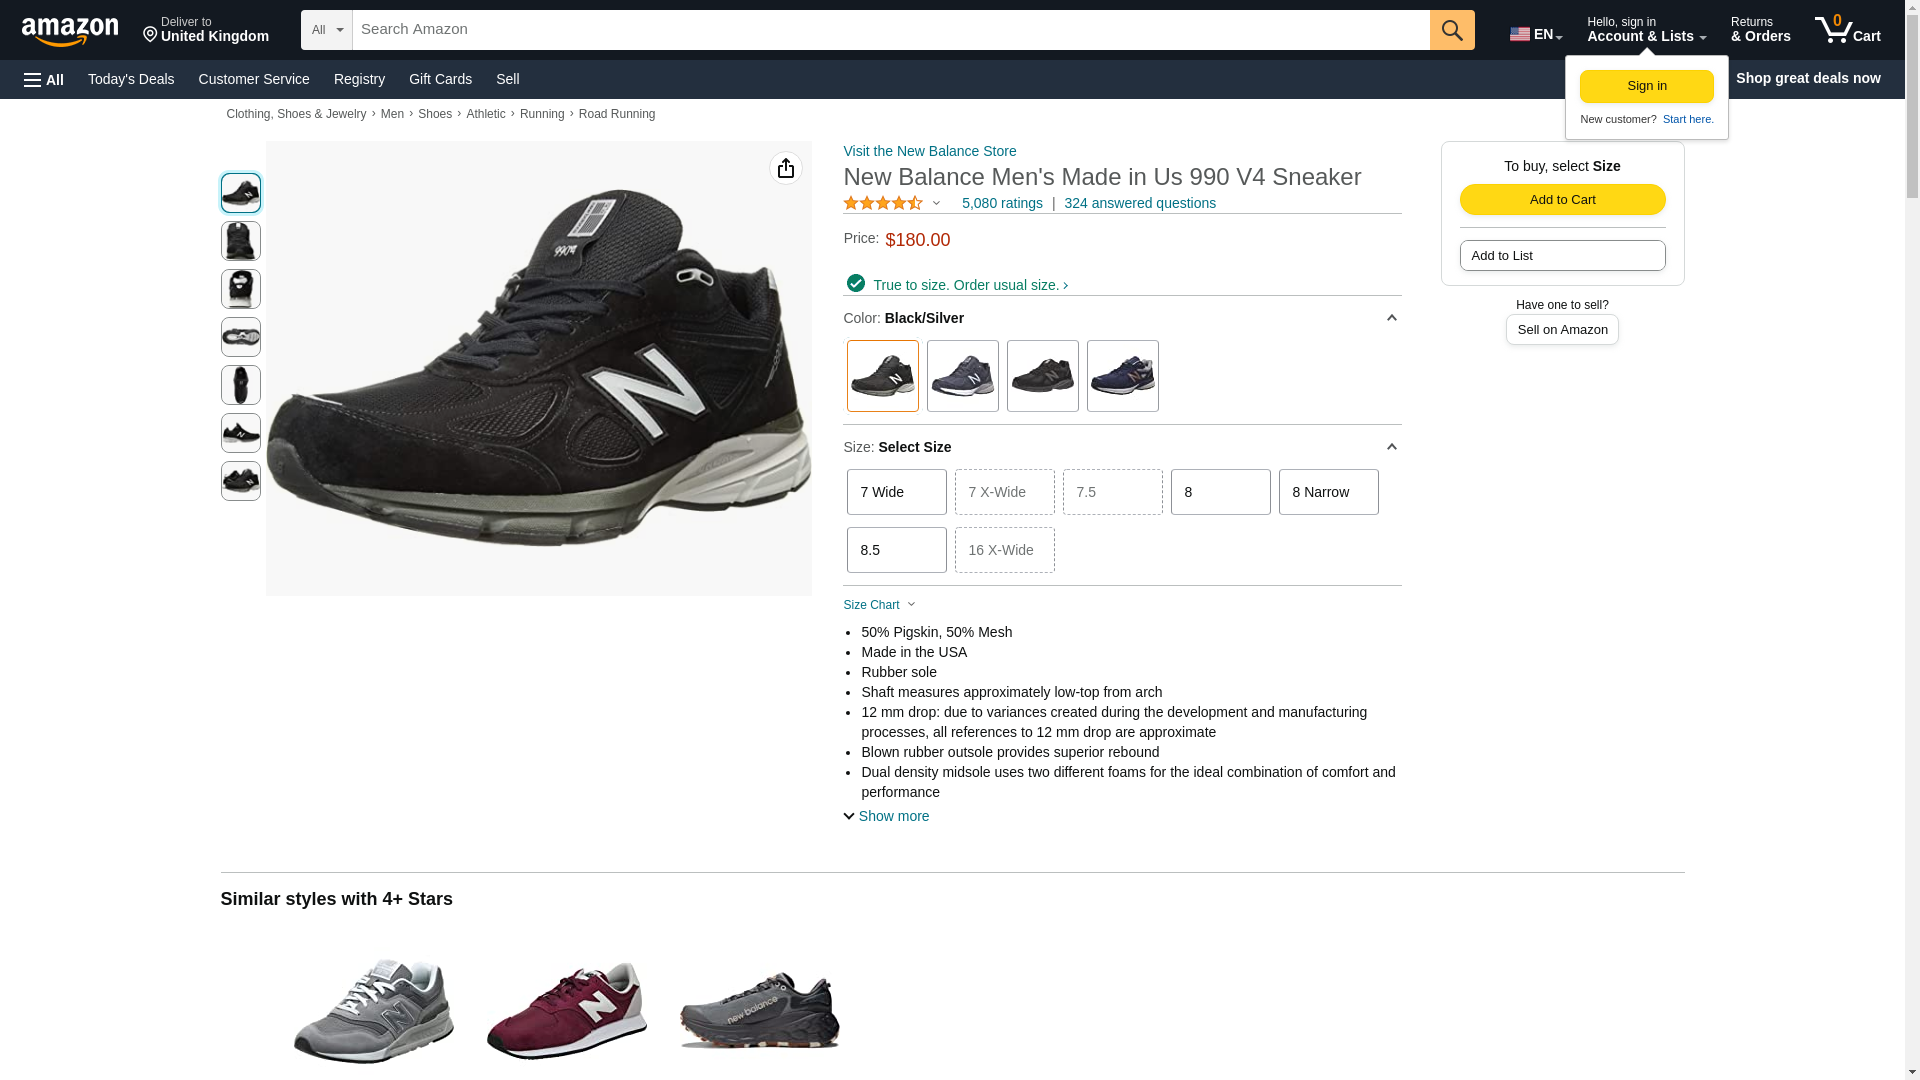Open Today's Deals in navigation bar

(131, 79)
